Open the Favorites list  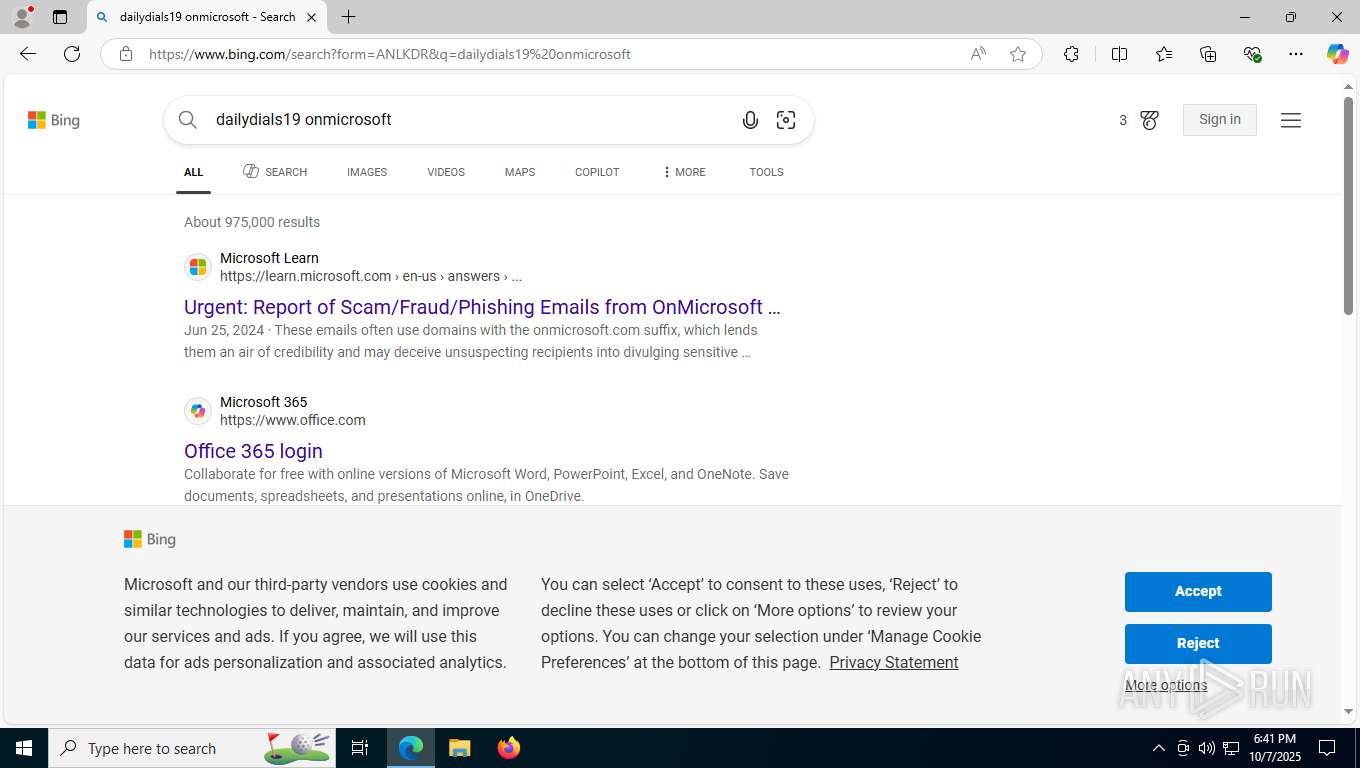tap(1164, 54)
